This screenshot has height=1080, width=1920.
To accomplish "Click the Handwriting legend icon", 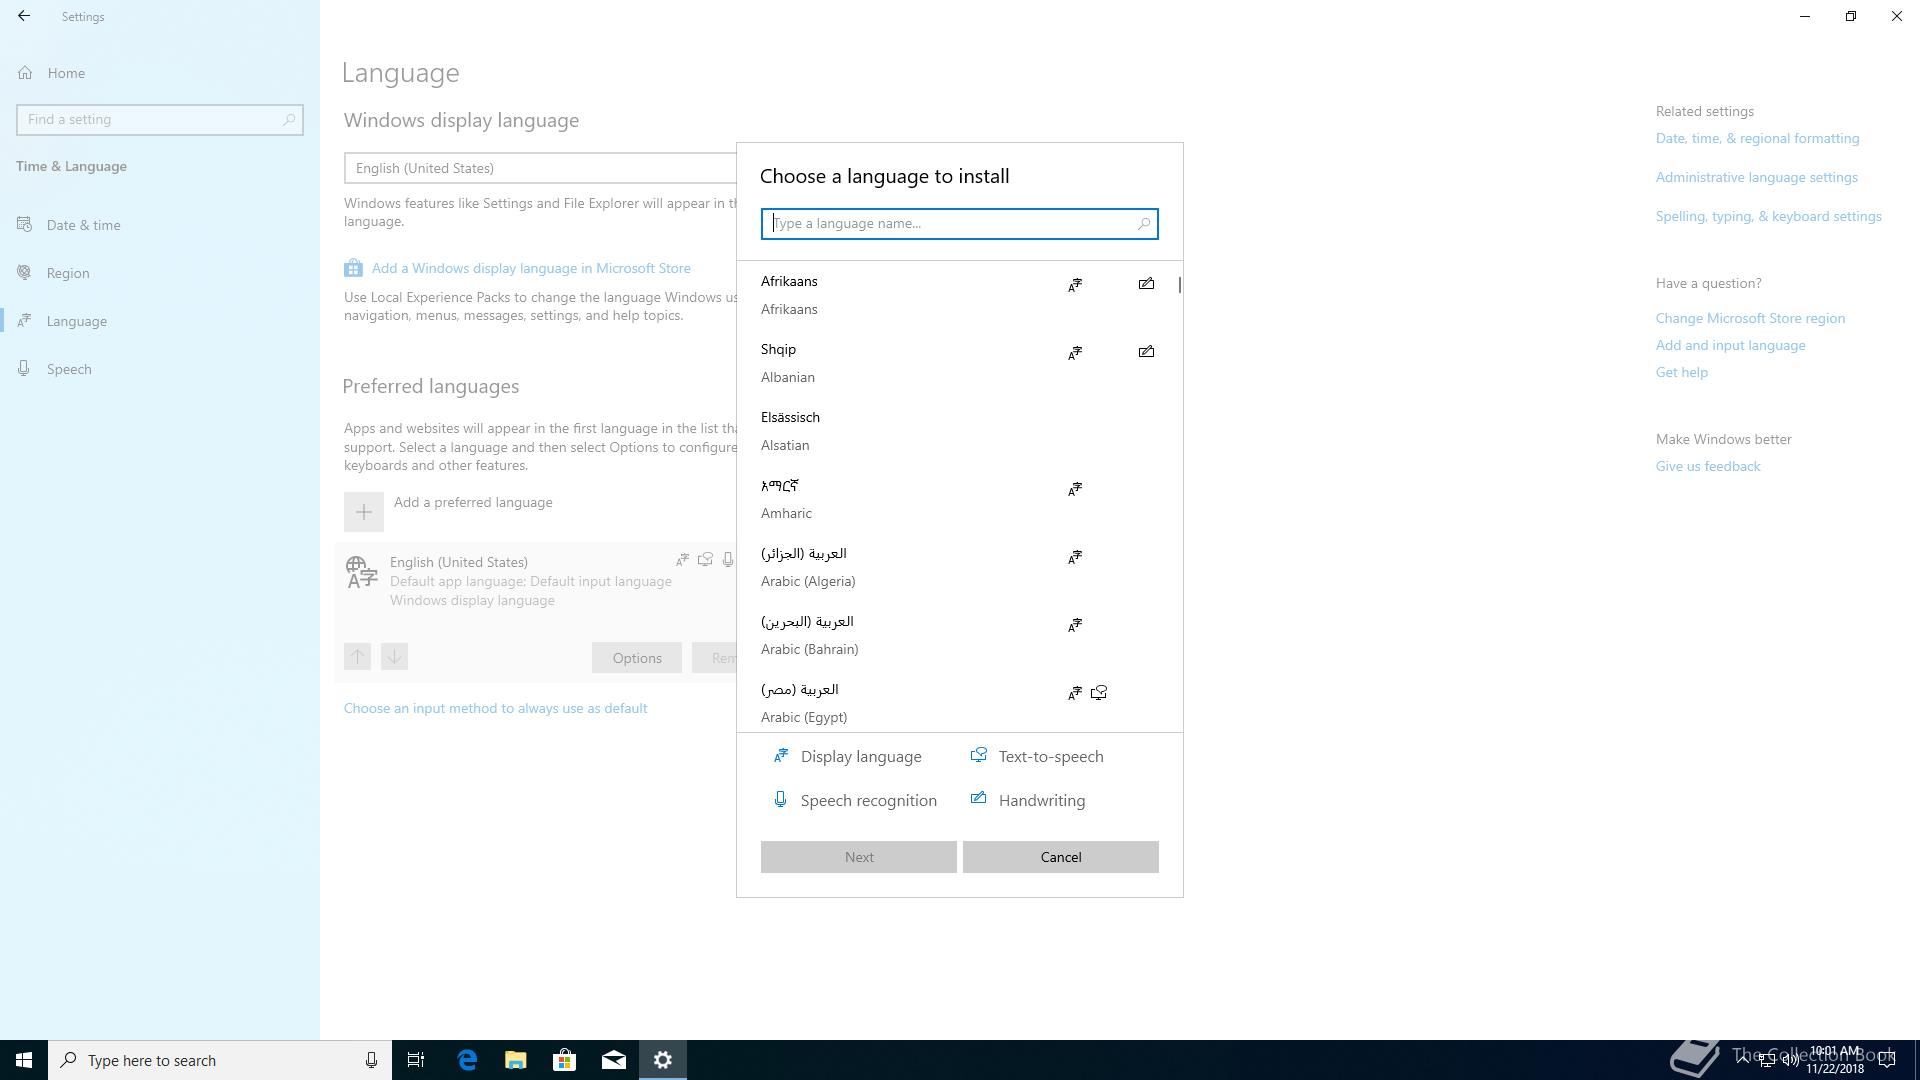I will click(979, 798).
